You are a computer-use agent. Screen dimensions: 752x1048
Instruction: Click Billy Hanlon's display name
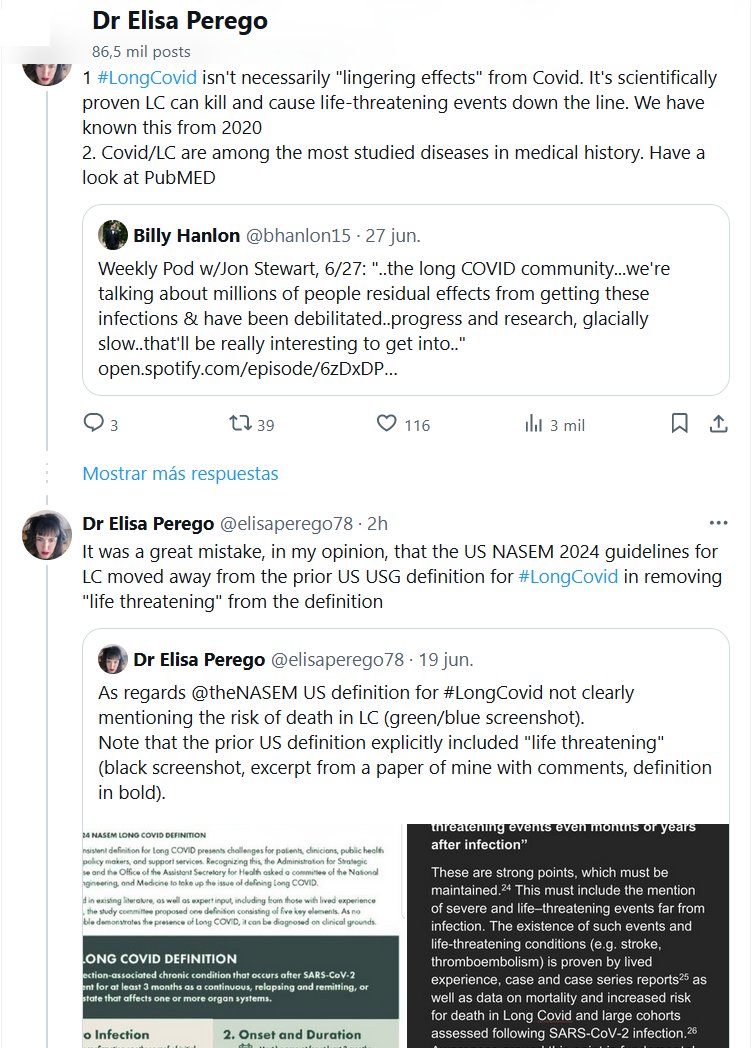[186, 236]
